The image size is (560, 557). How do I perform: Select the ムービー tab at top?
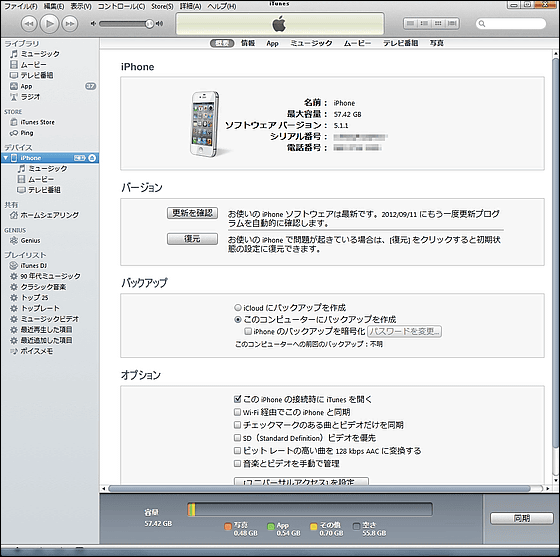click(x=357, y=43)
